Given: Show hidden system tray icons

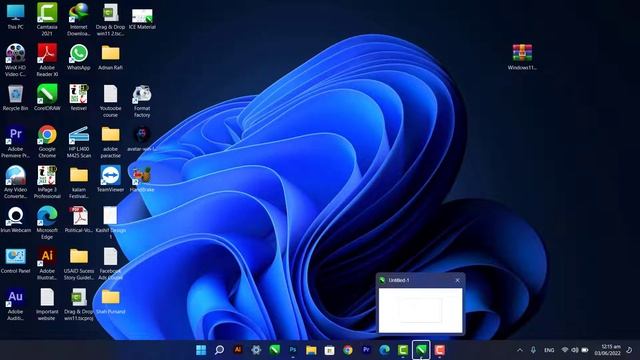Looking at the screenshot, I should pos(520,350).
